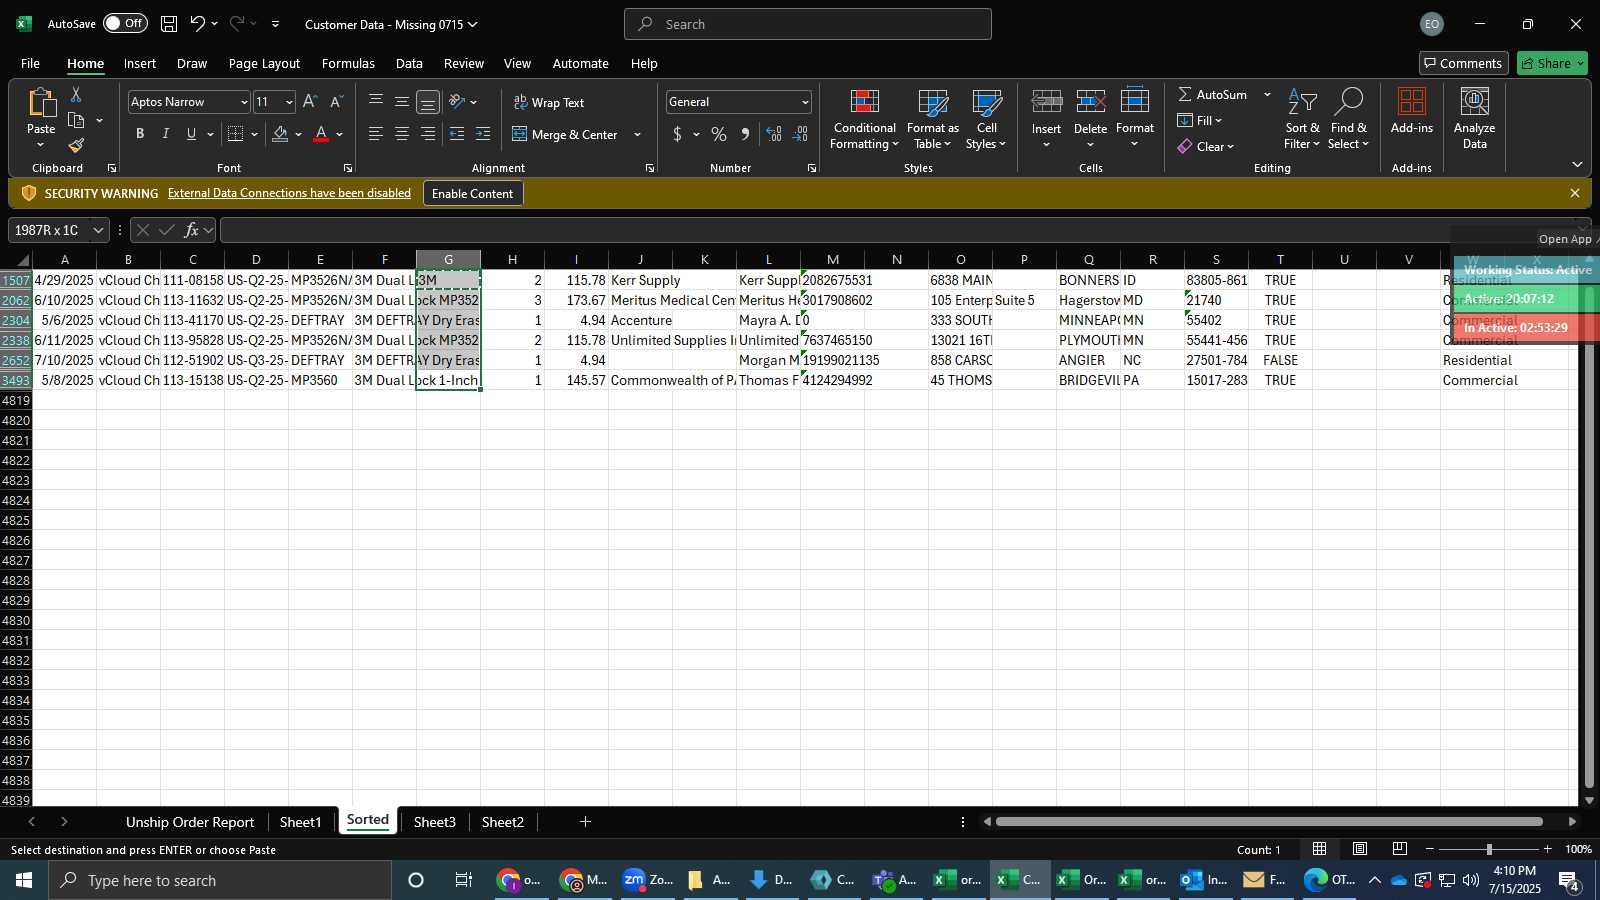The width and height of the screenshot is (1600, 900).
Task: Click the Insert Function fx icon
Action: (x=191, y=230)
